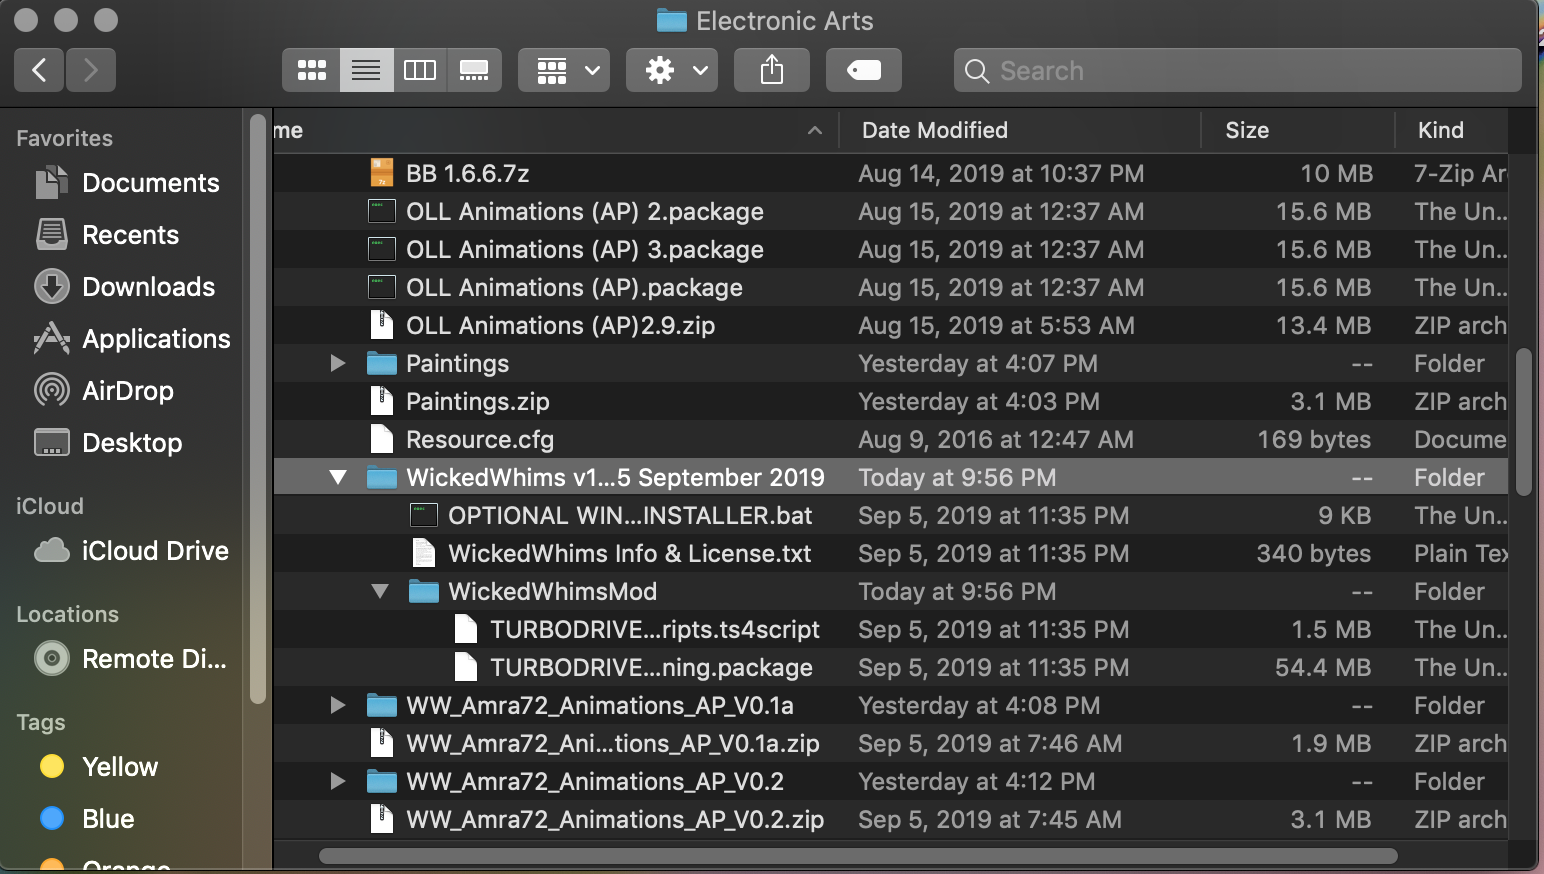
Task: Open AirDrop in the sidebar
Action: click(x=104, y=391)
